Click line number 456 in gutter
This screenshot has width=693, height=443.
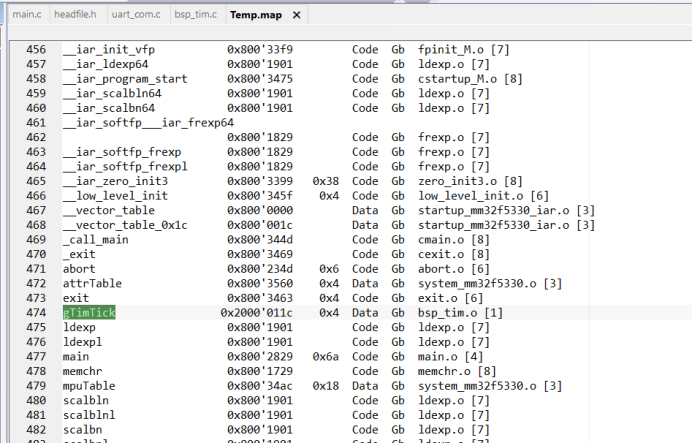[x=36, y=50]
